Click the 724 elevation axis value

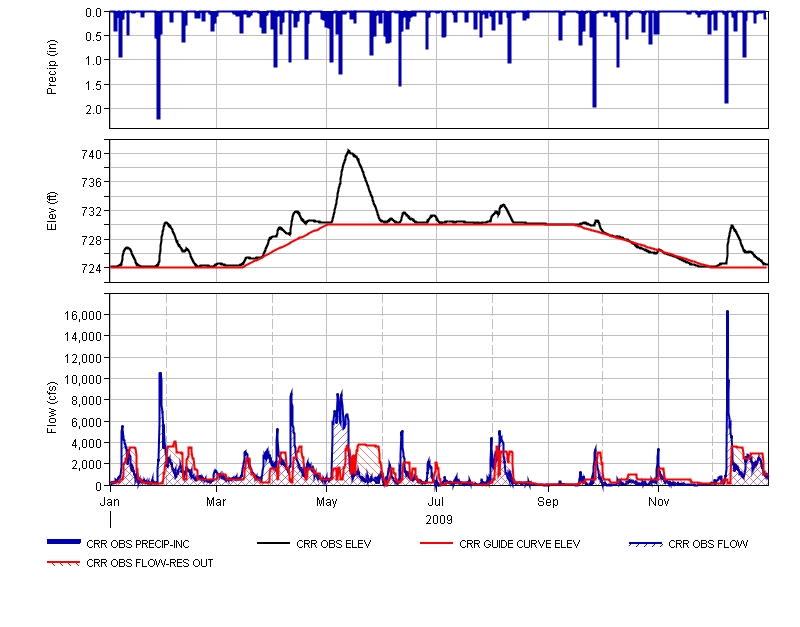click(x=91, y=268)
